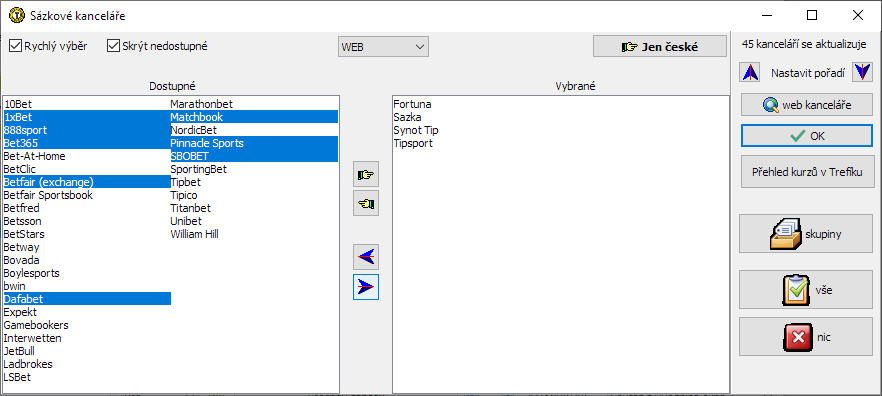The width and height of the screenshot is (882, 396).
Task: Select 888sport in available list
Action: point(87,130)
